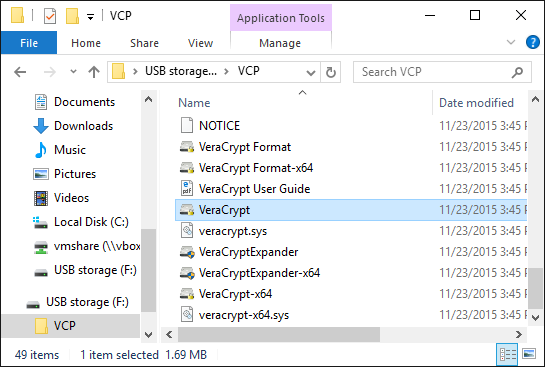Select the veracrypt.sys file name

coord(233,231)
